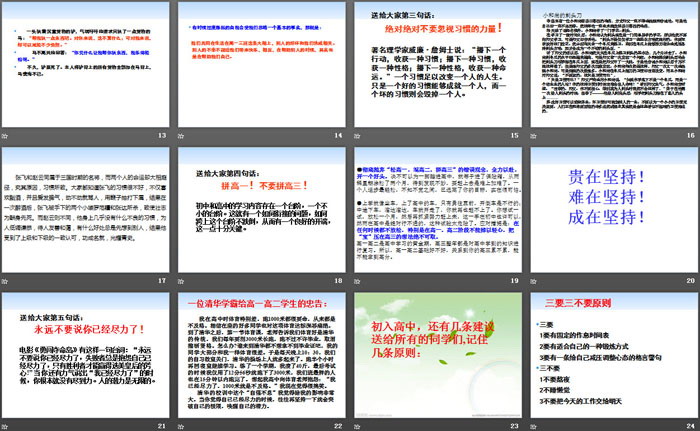Click slide number label 20

click(x=691, y=280)
